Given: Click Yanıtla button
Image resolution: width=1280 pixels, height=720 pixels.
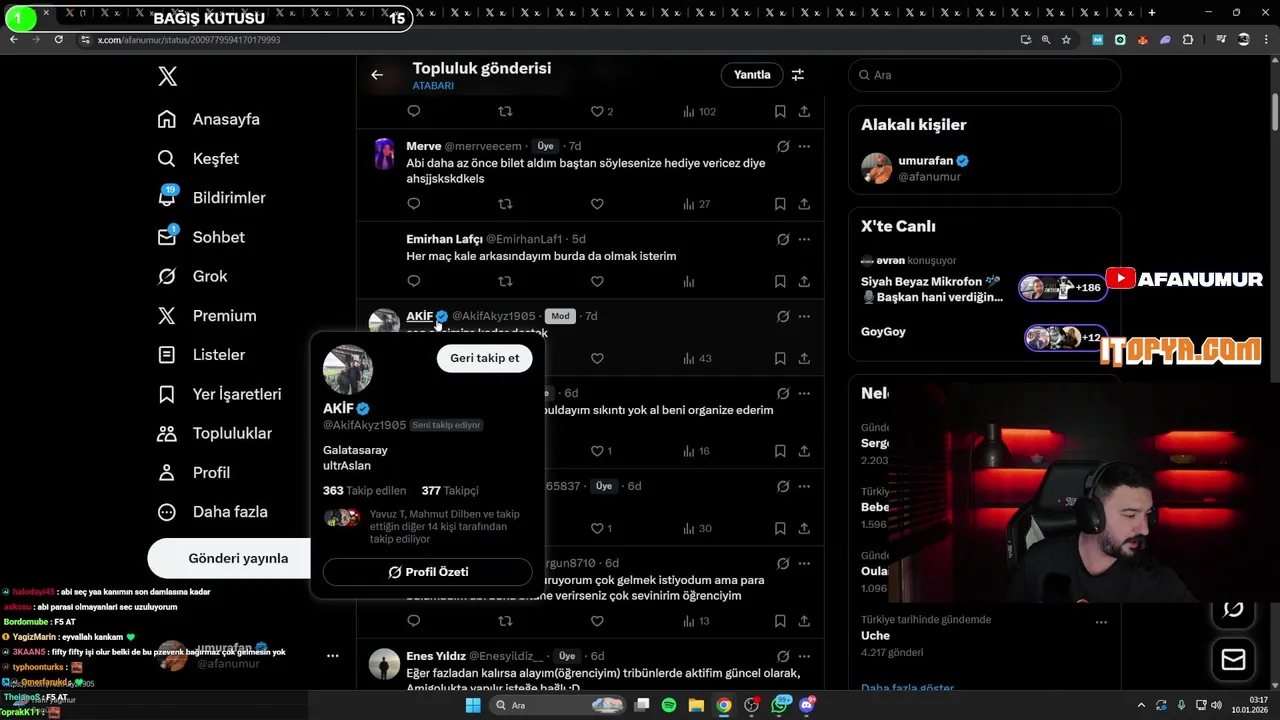Looking at the screenshot, I should [752, 75].
